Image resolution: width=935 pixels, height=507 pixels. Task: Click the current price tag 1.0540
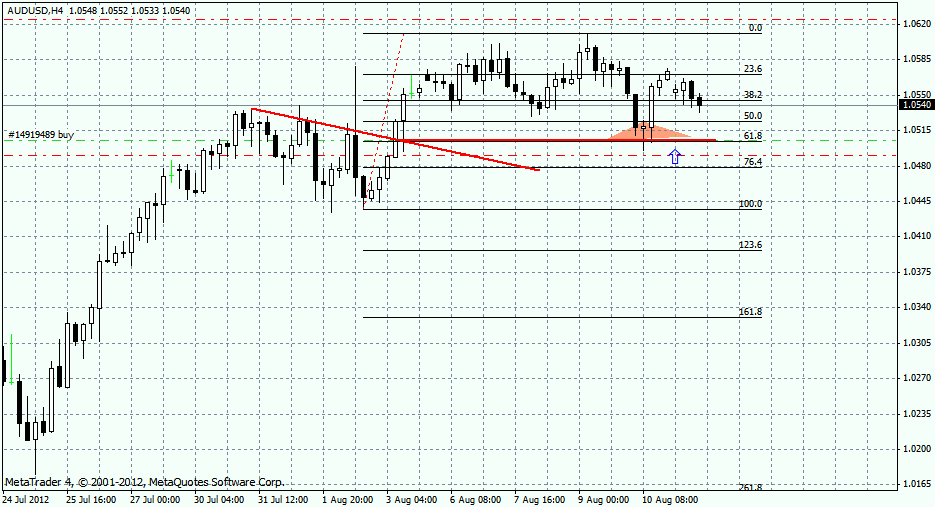coord(917,105)
